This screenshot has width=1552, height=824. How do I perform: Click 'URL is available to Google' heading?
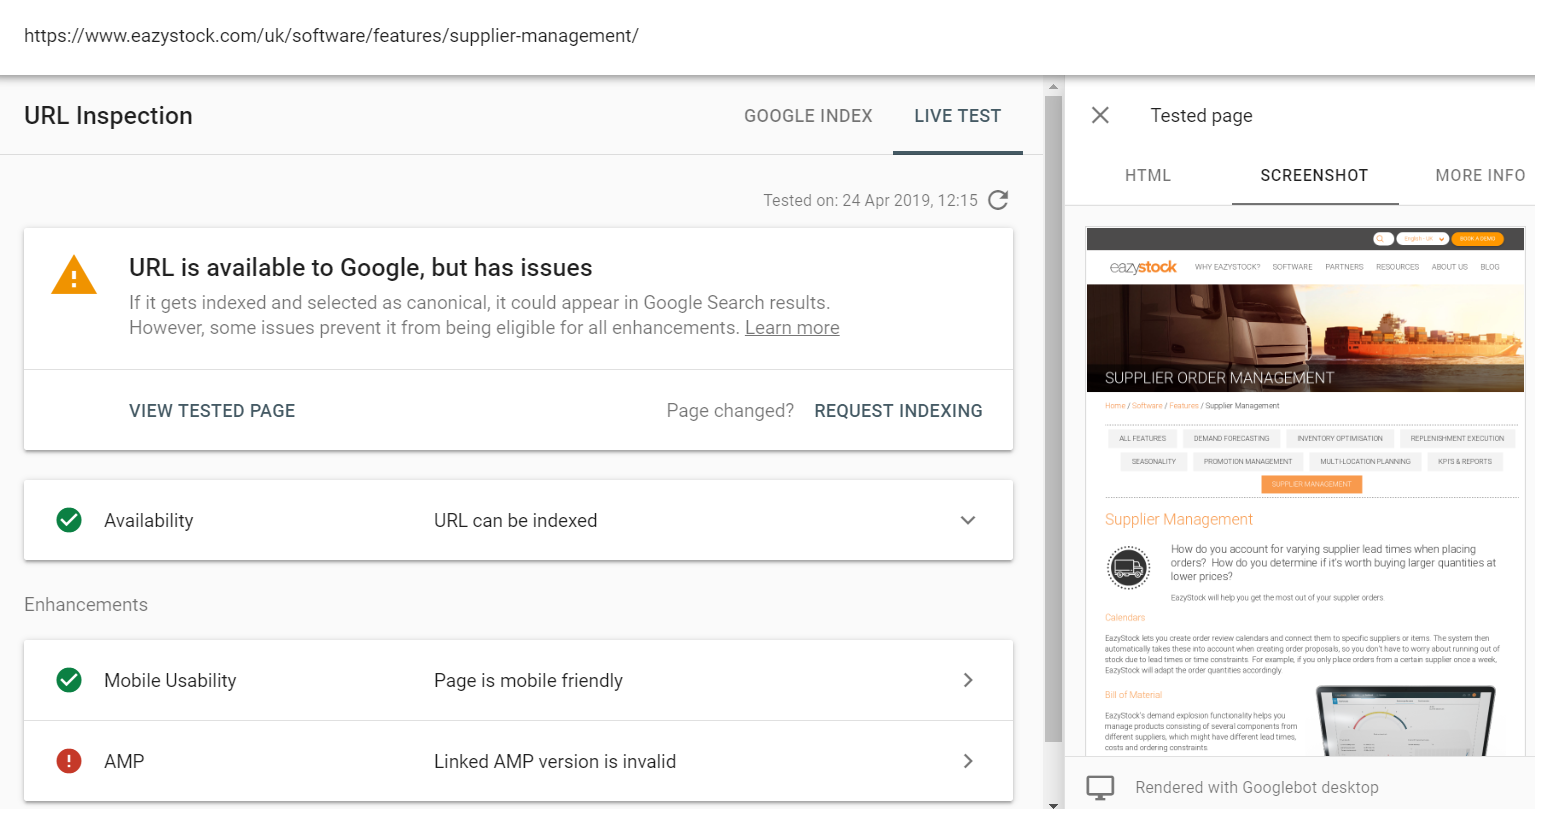click(x=360, y=268)
